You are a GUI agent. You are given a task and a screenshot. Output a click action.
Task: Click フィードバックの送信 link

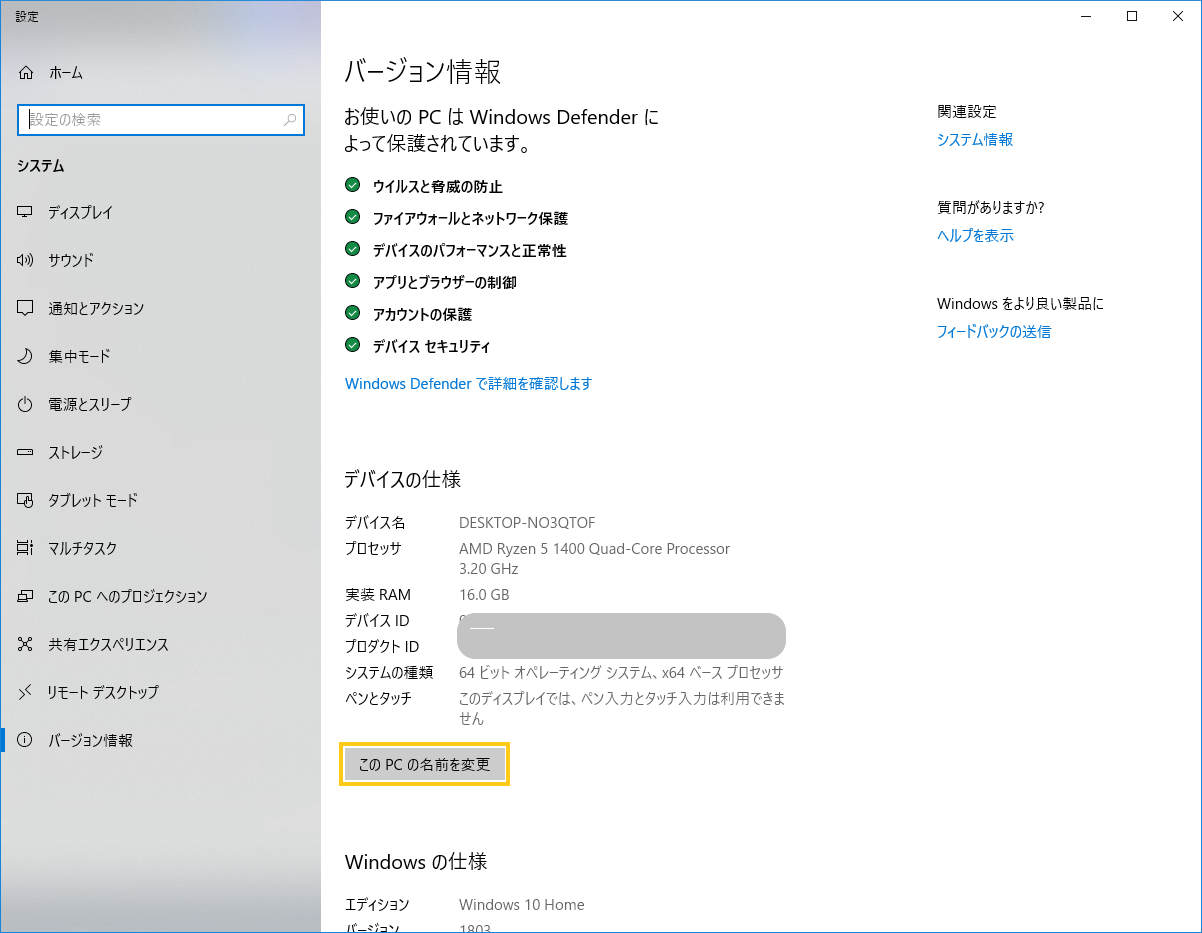[994, 332]
